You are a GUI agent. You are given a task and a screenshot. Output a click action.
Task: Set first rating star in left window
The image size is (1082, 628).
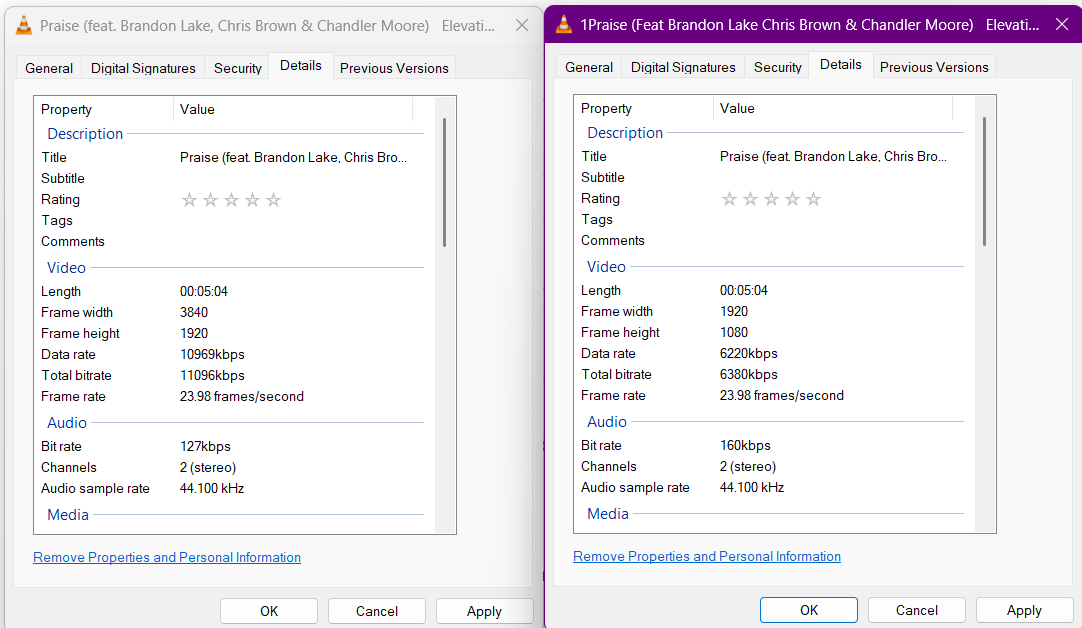(x=189, y=200)
